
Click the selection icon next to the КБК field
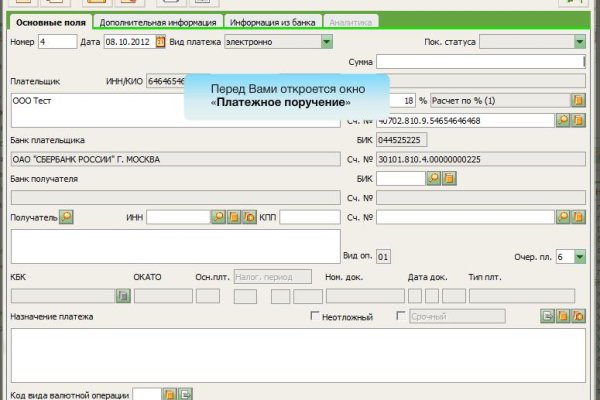[123, 296]
